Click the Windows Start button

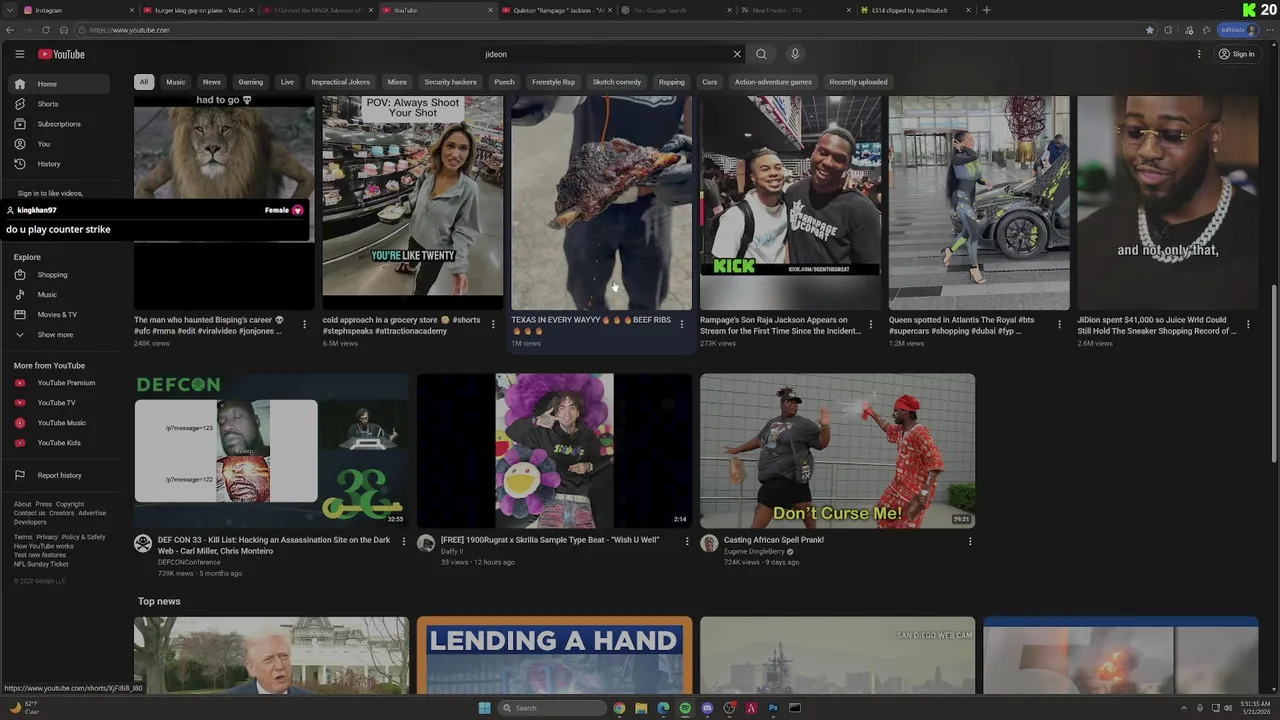[x=485, y=708]
